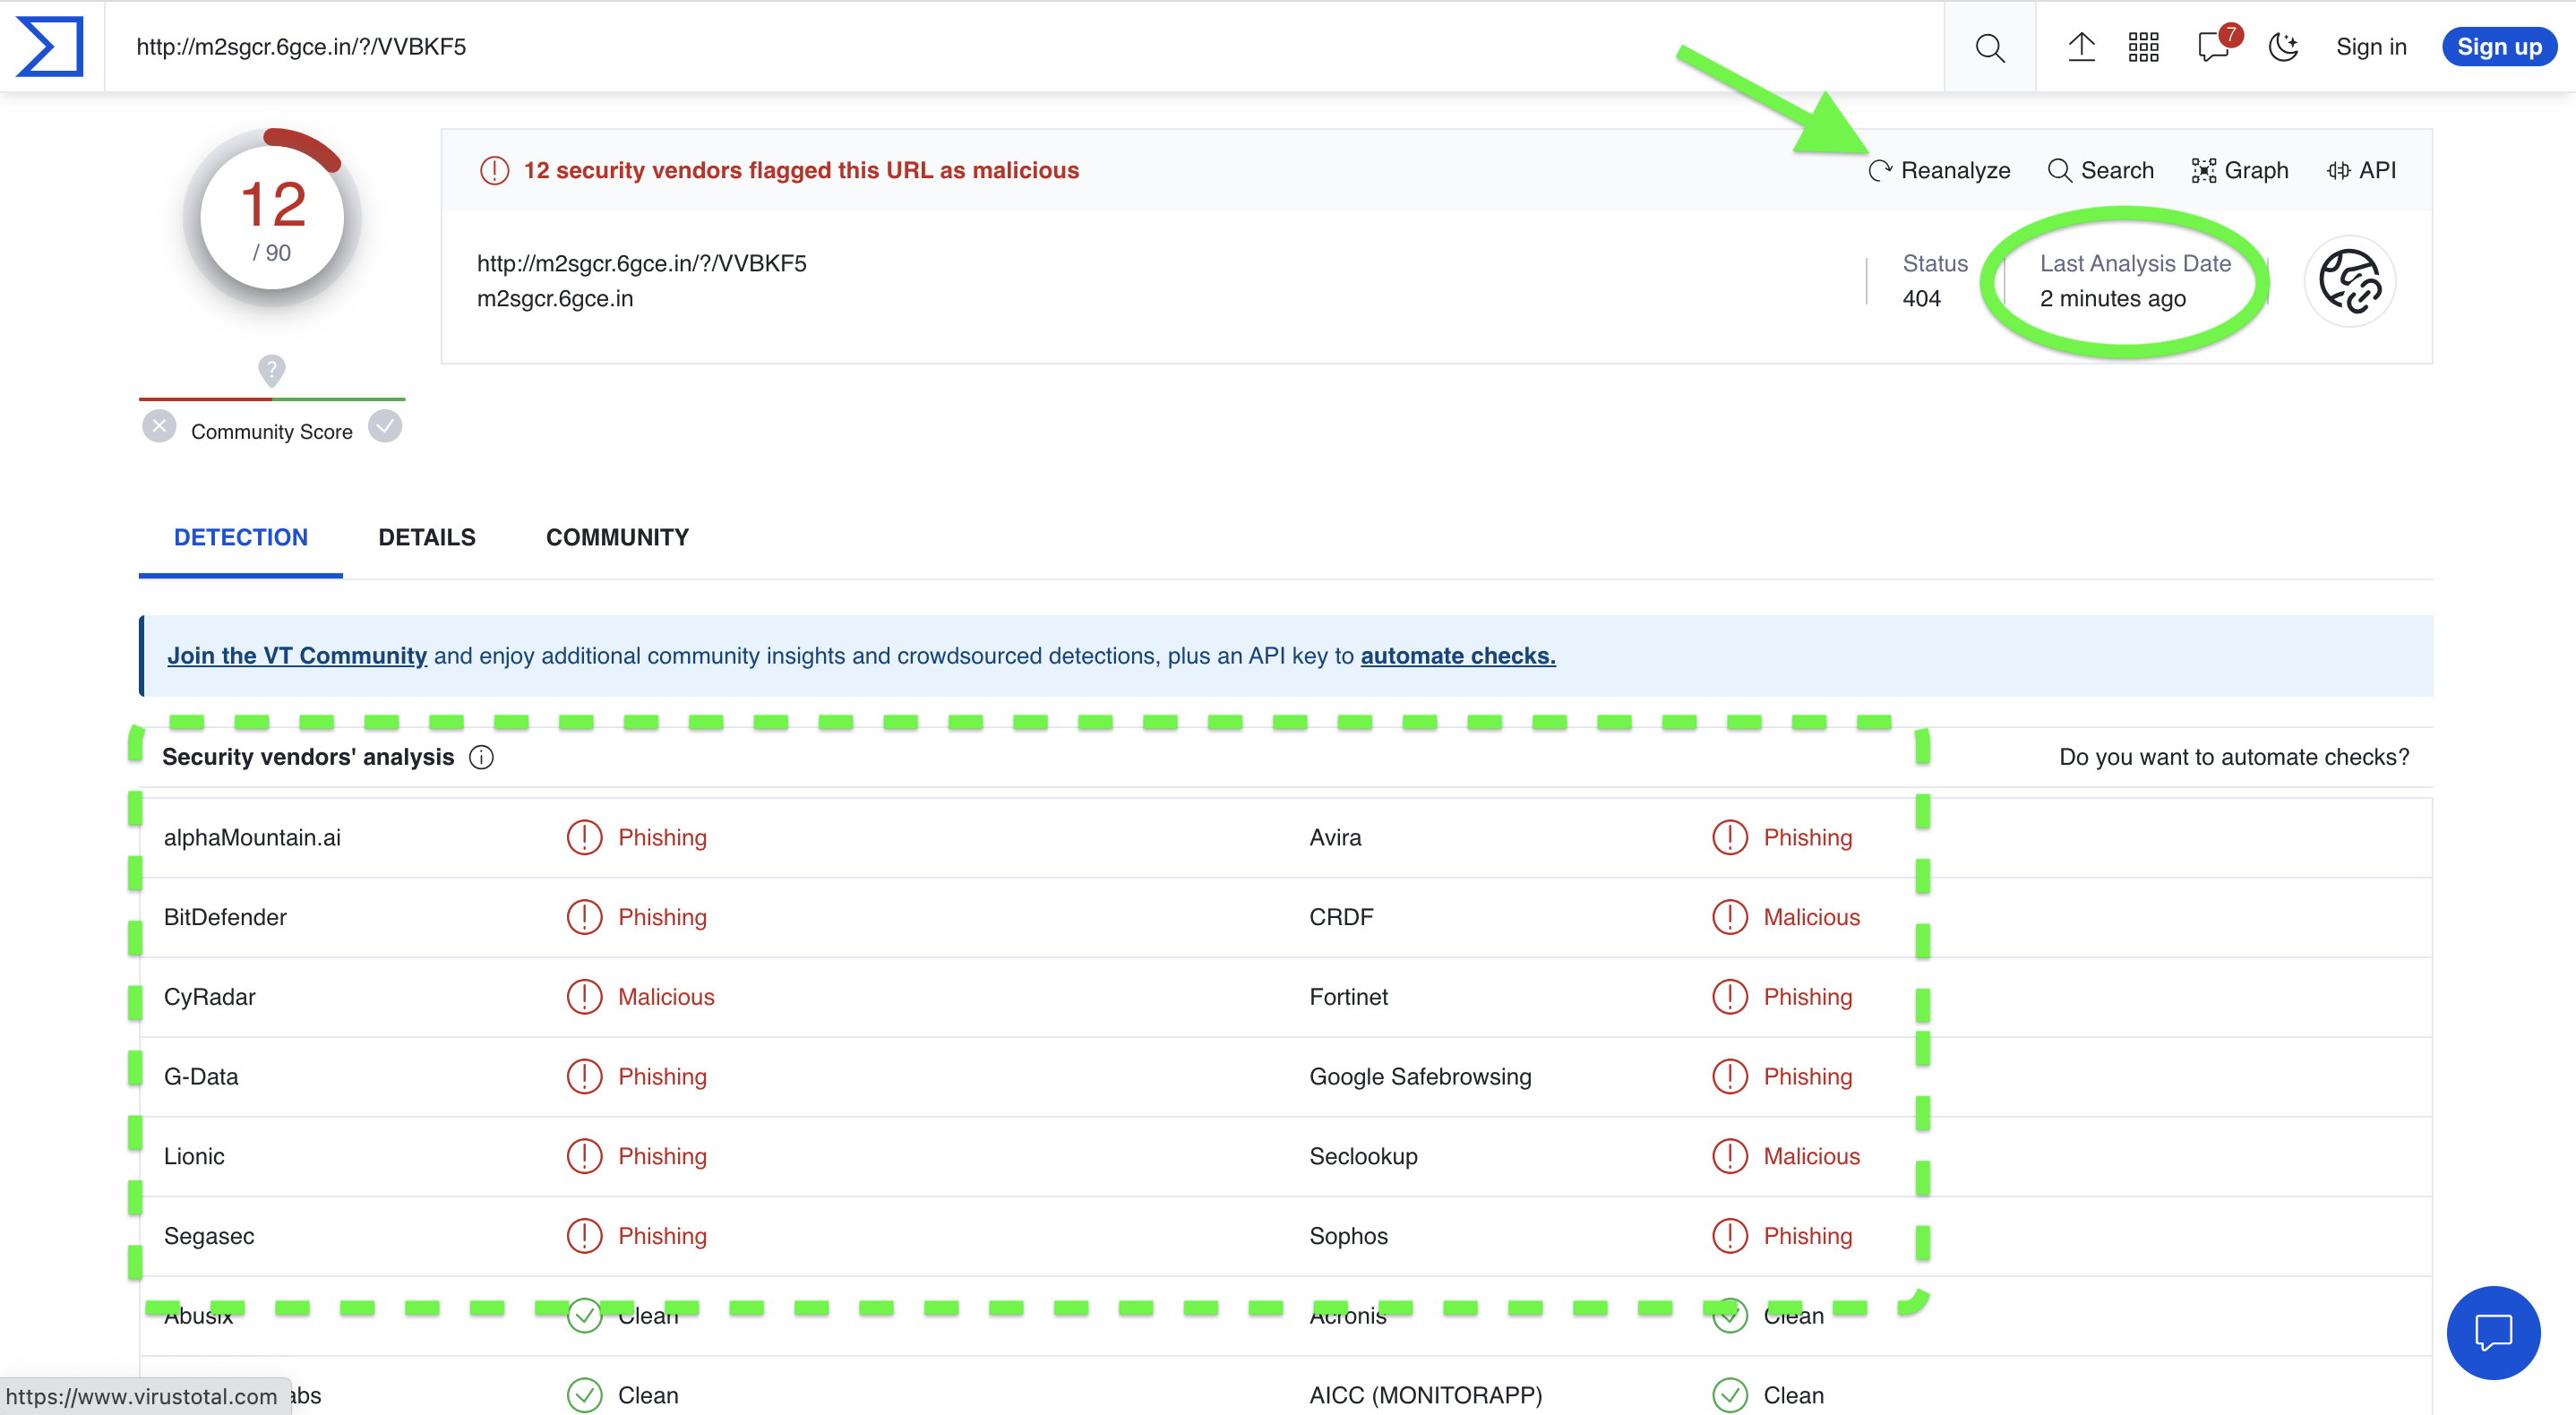Click Google Safebrowsing Phishing alert icon
The width and height of the screenshot is (2576, 1415).
(x=1729, y=1076)
